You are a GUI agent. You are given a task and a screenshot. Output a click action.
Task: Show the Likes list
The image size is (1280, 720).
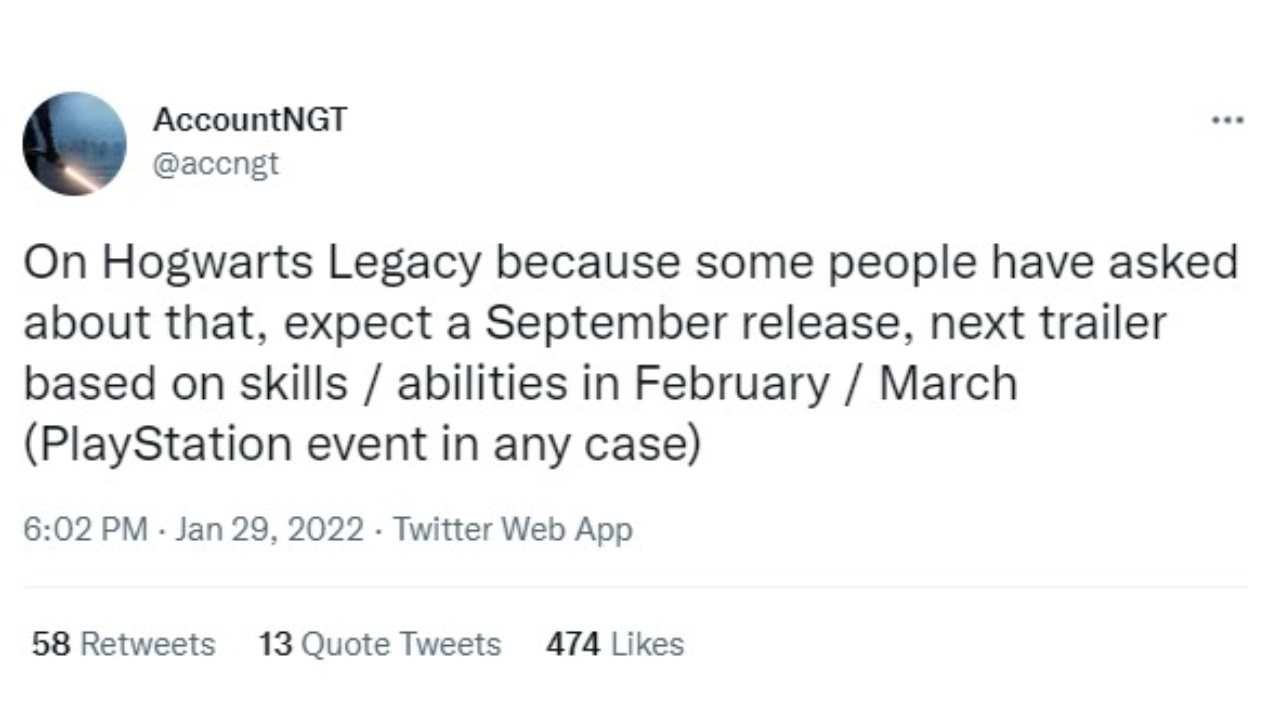(647, 645)
